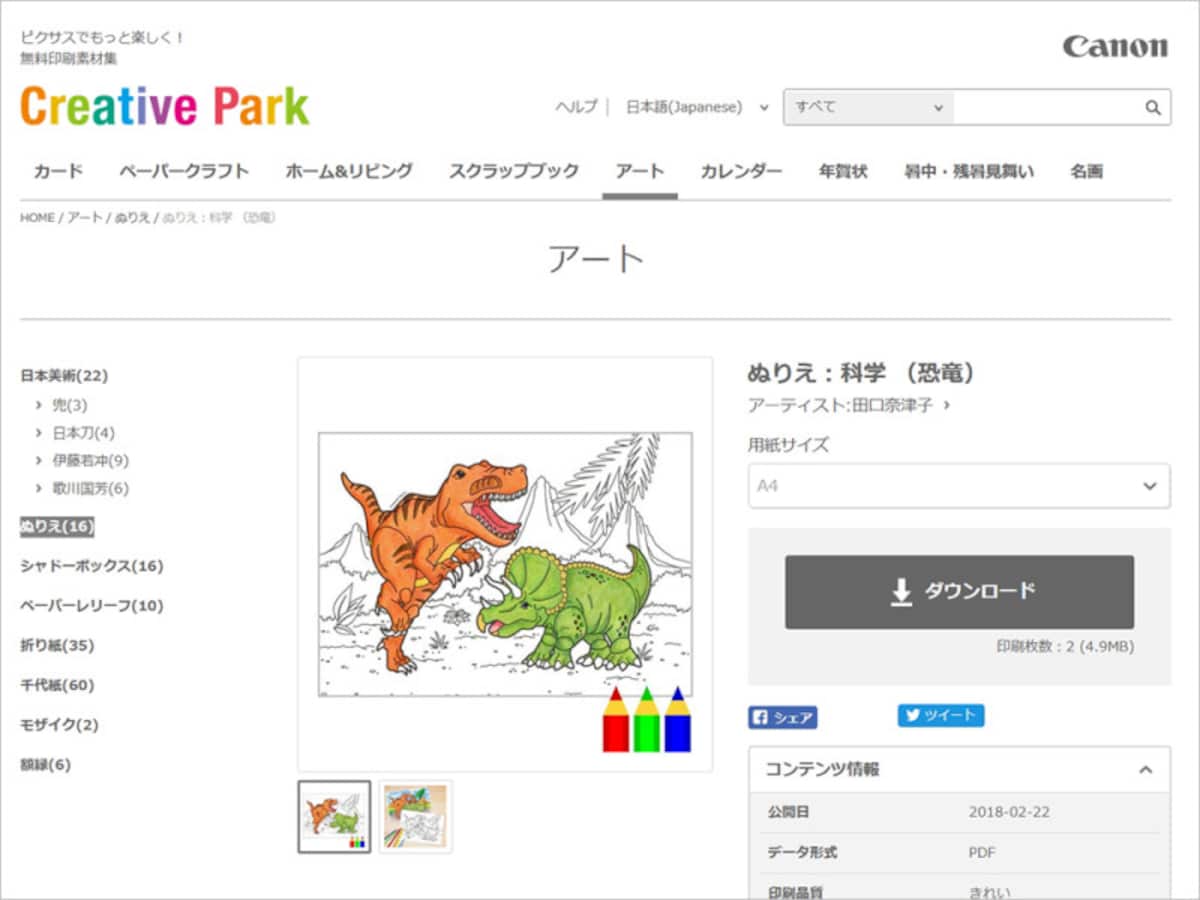Open the artist 田口奈津子 link
This screenshot has width=1200, height=900.
pyautogui.click(x=892, y=405)
